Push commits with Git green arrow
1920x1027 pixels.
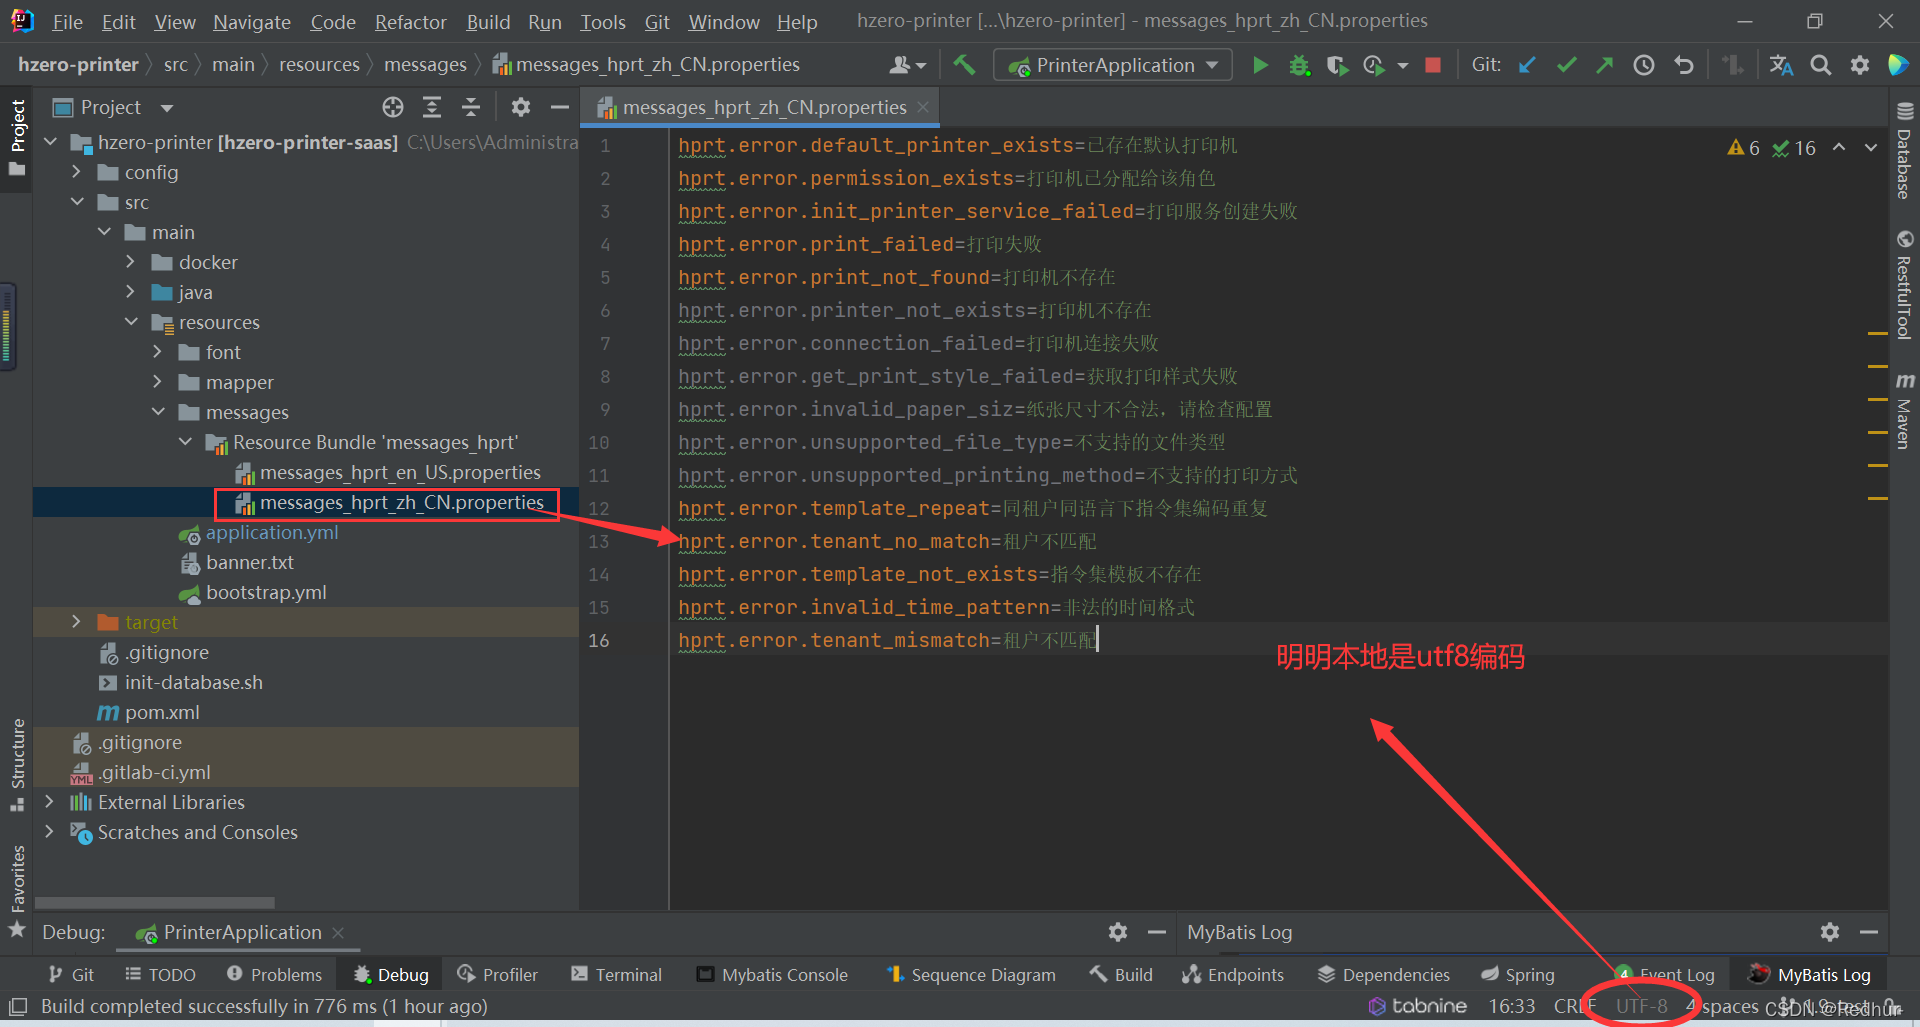pos(1604,65)
